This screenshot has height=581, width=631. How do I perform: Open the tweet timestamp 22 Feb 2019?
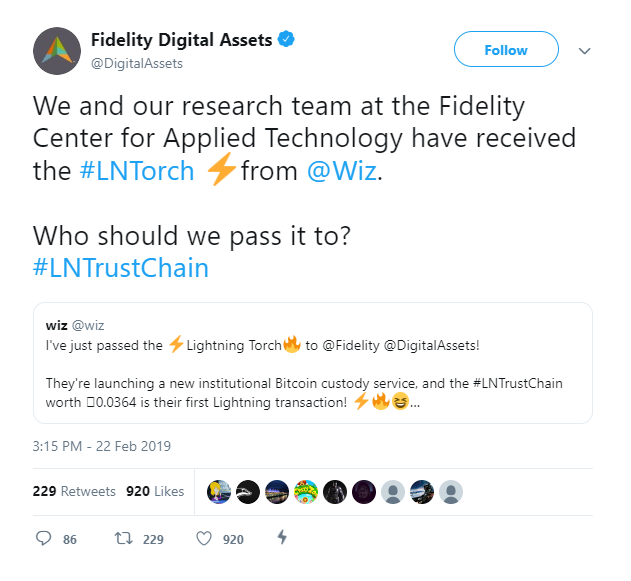coord(102,446)
